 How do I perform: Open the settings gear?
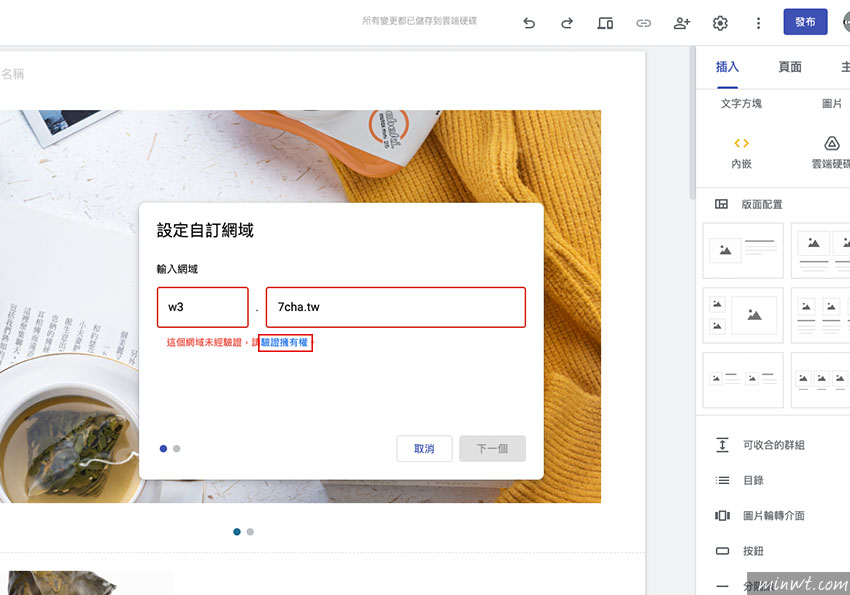pyautogui.click(x=720, y=23)
